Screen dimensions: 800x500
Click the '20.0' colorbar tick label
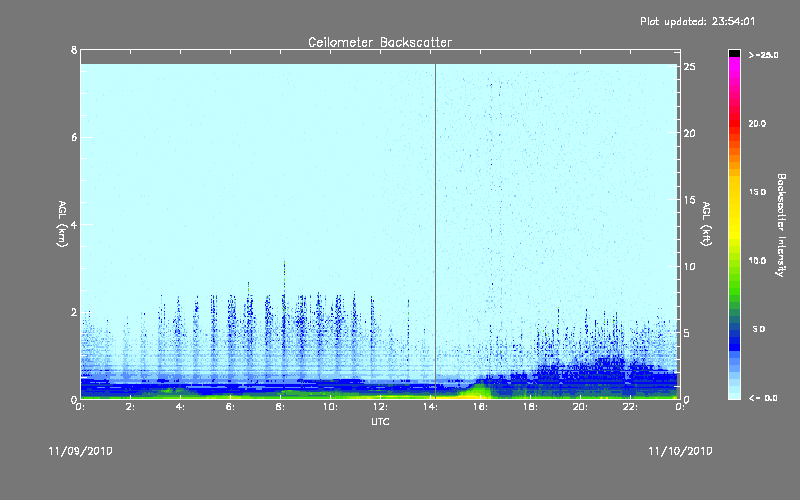coord(757,123)
